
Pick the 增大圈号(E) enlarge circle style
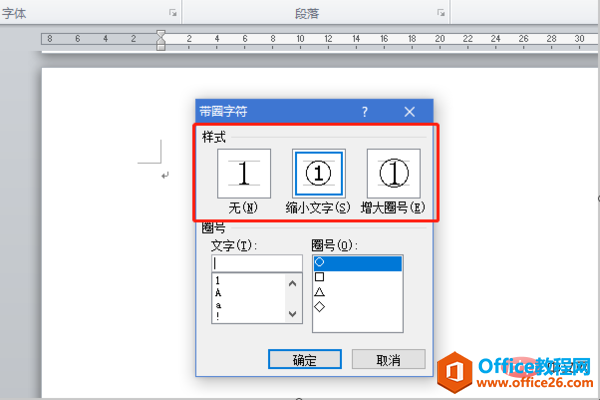(393, 175)
